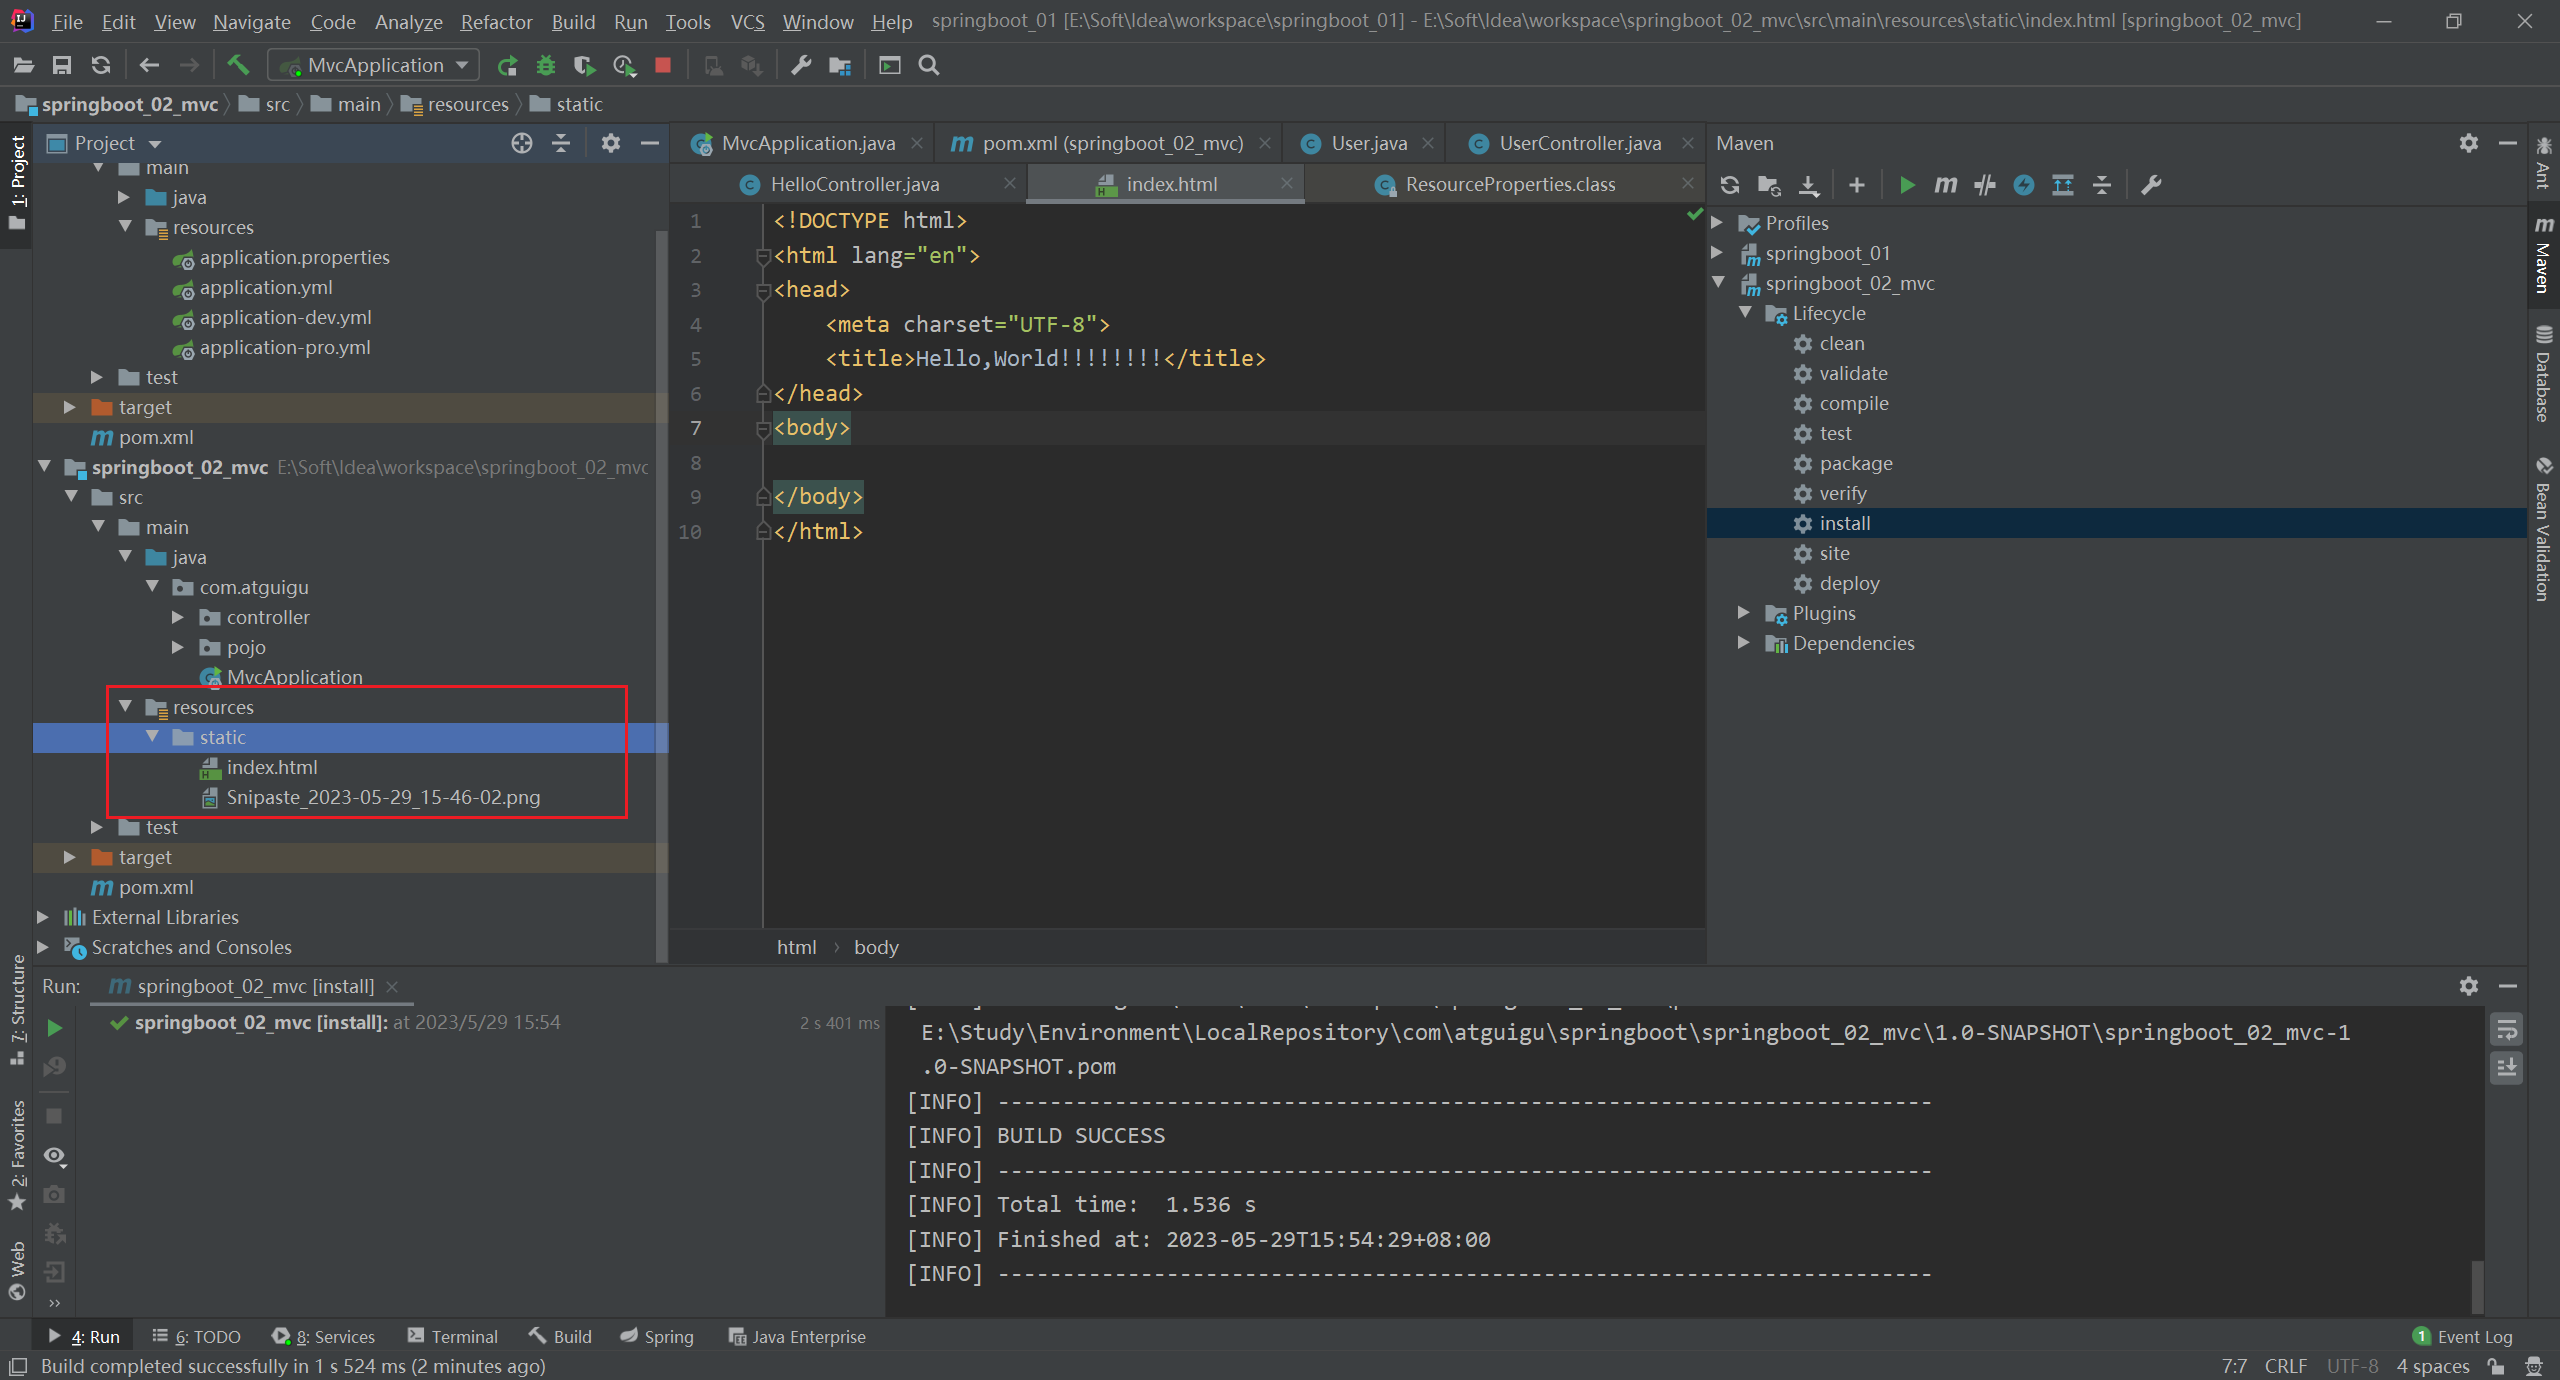Select Snipaste_2023-05-29_15-46-02.png file

(x=383, y=797)
